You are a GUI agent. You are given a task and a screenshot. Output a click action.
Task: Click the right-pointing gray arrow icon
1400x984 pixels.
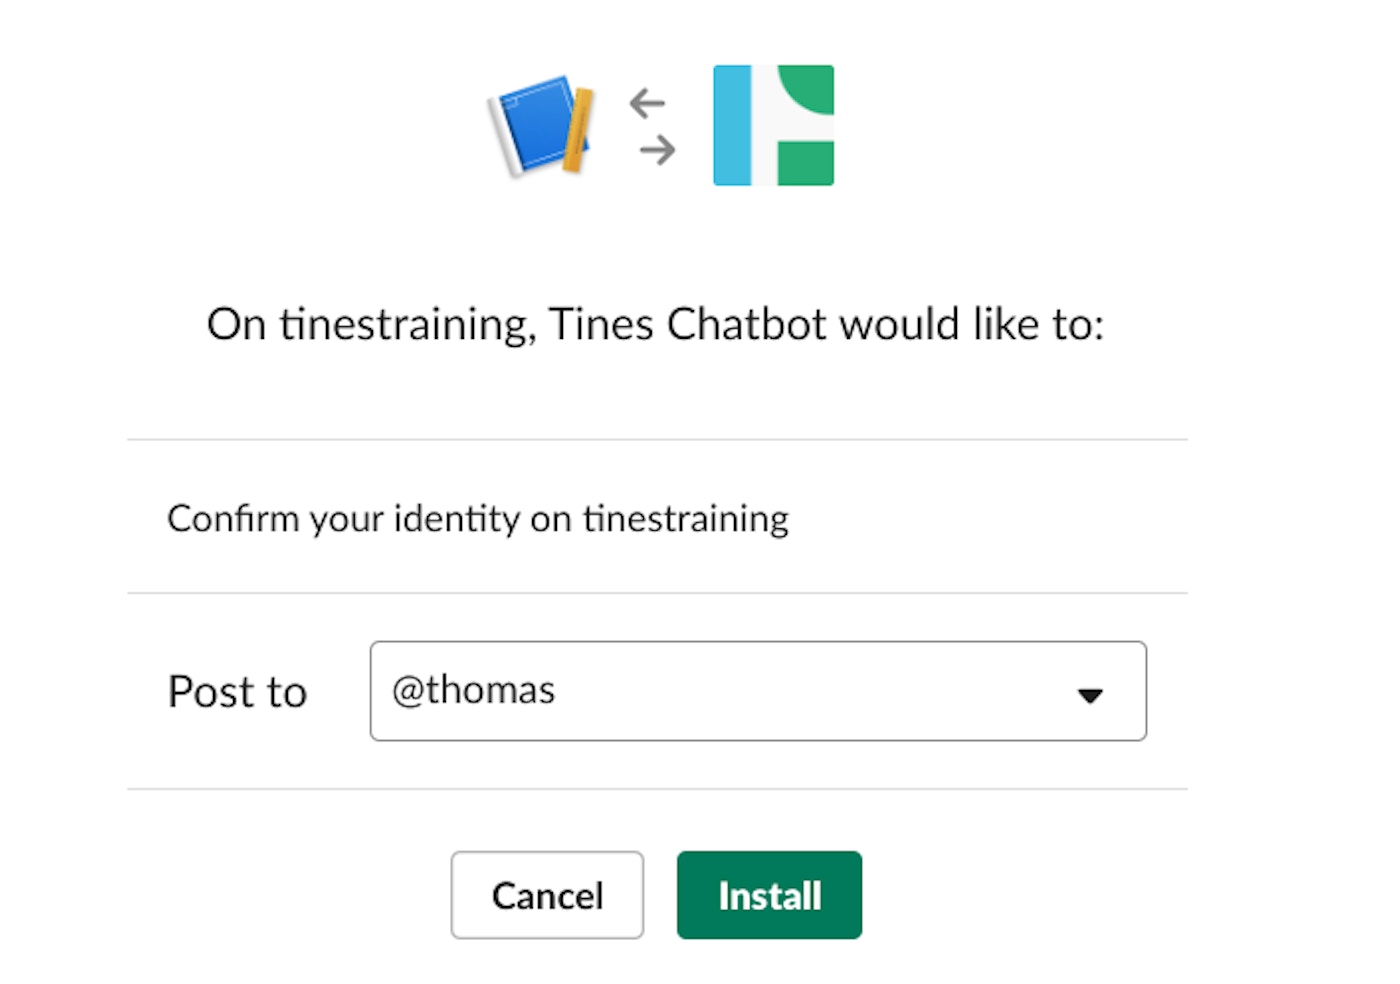657,151
